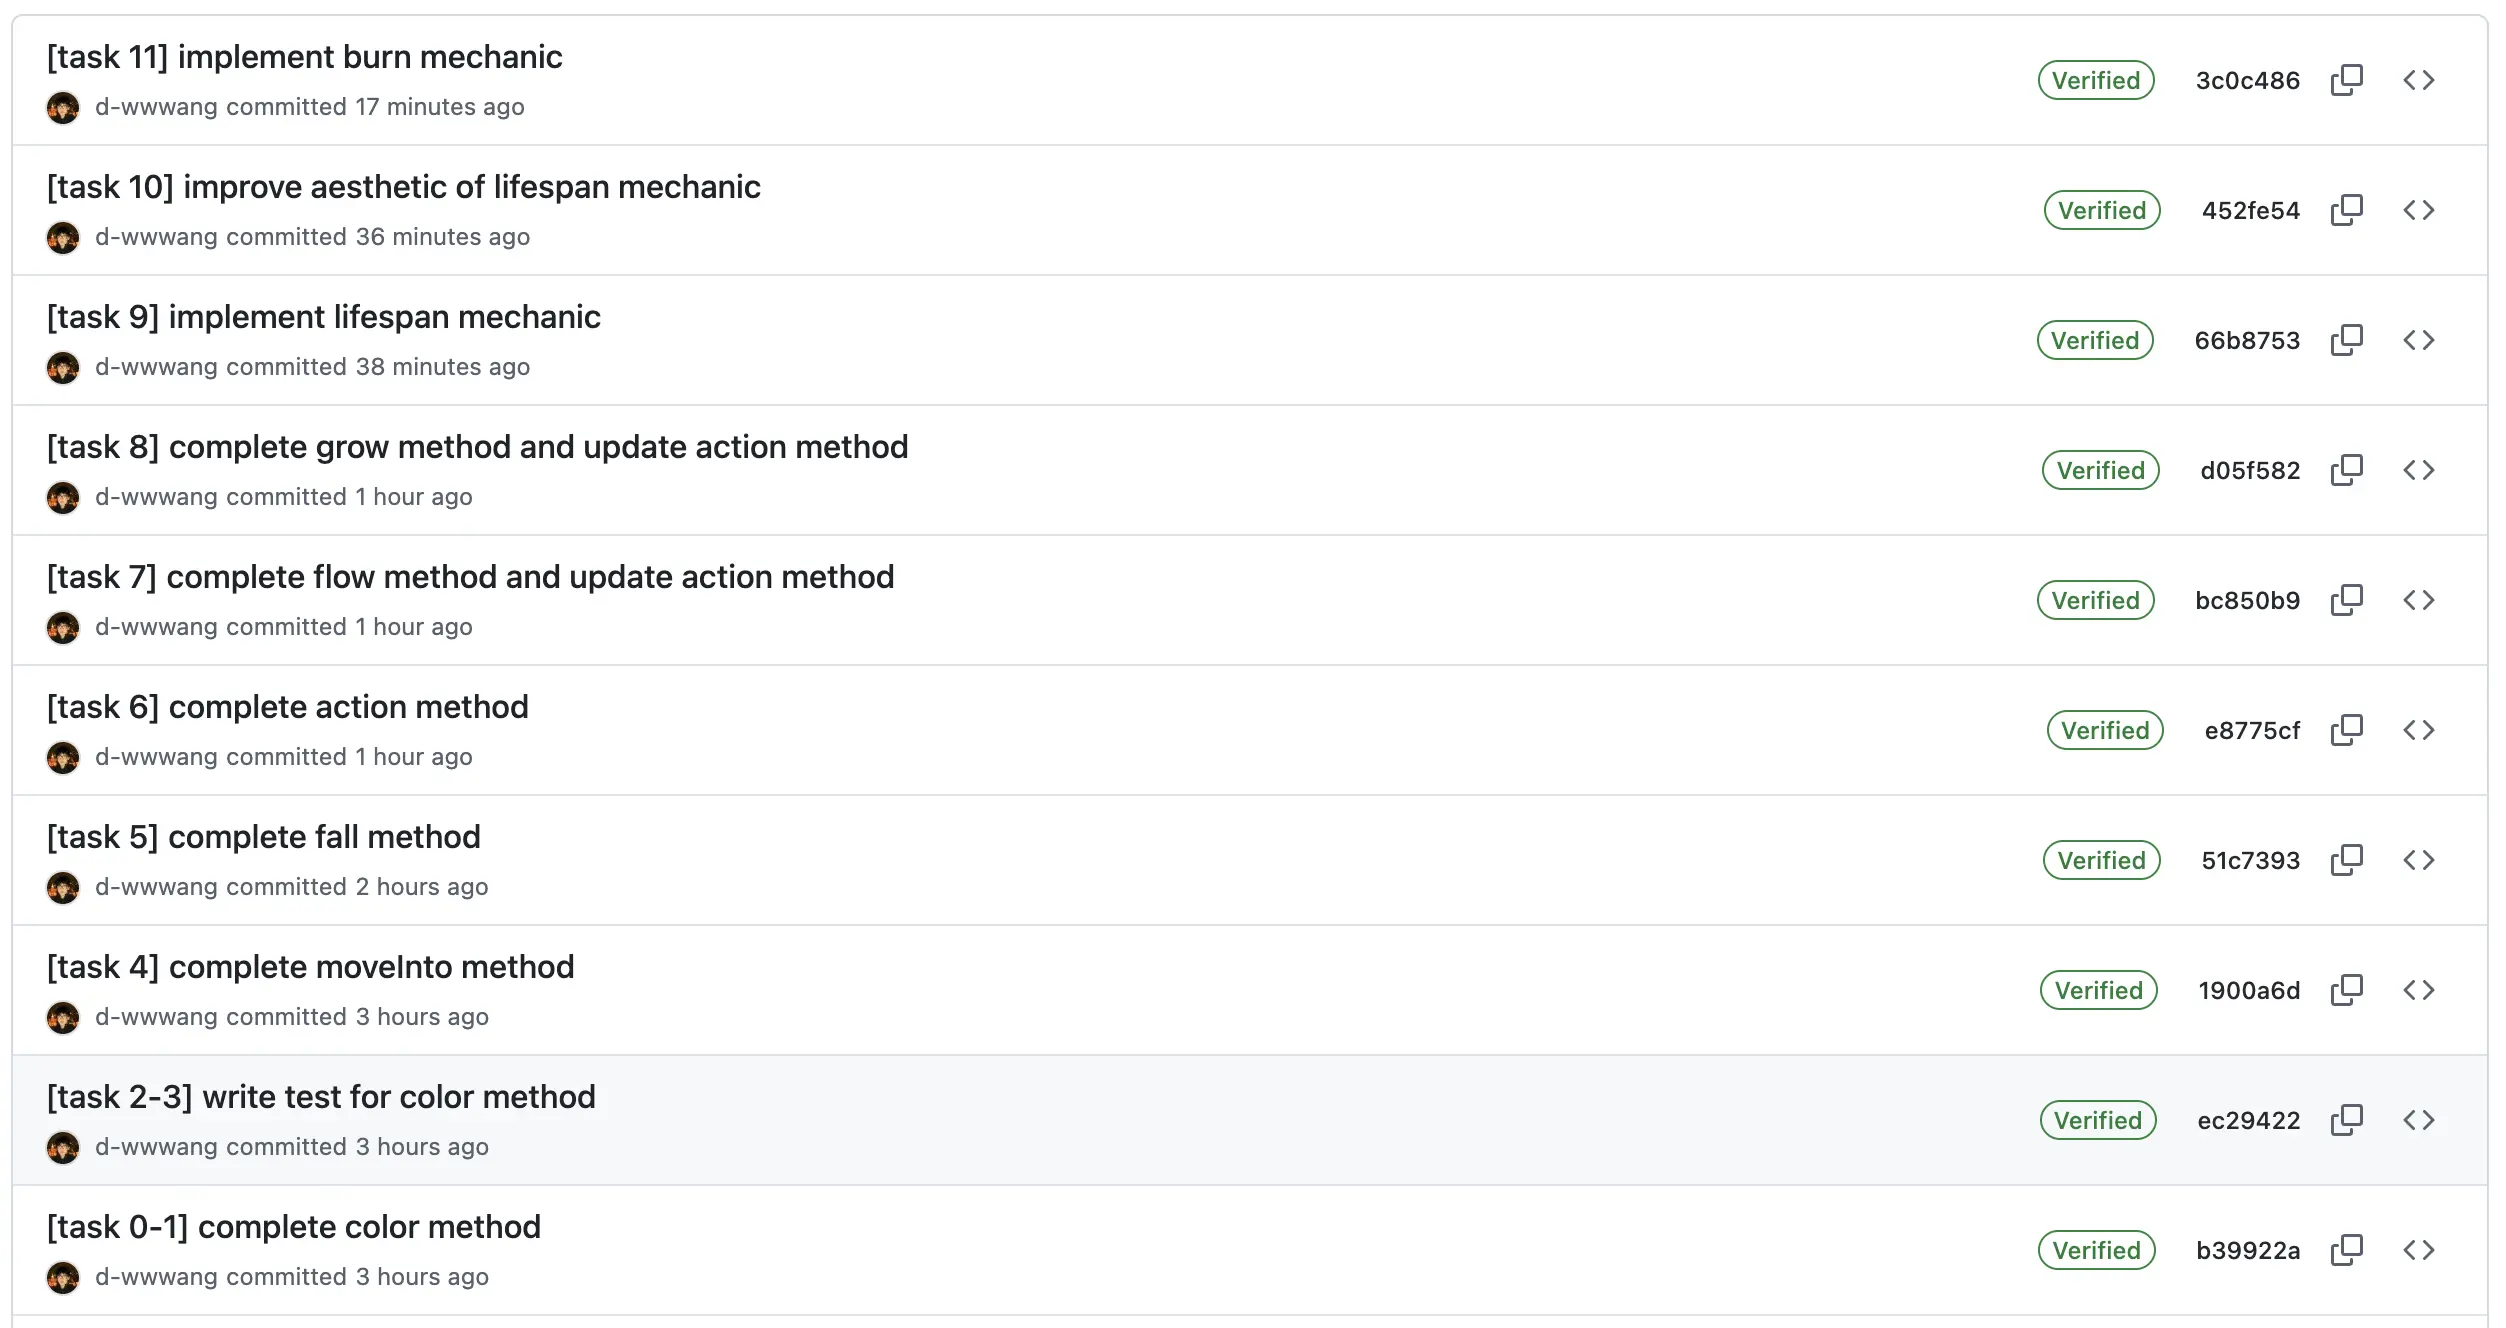Open code view for commit e8775cf

pos(2421,729)
